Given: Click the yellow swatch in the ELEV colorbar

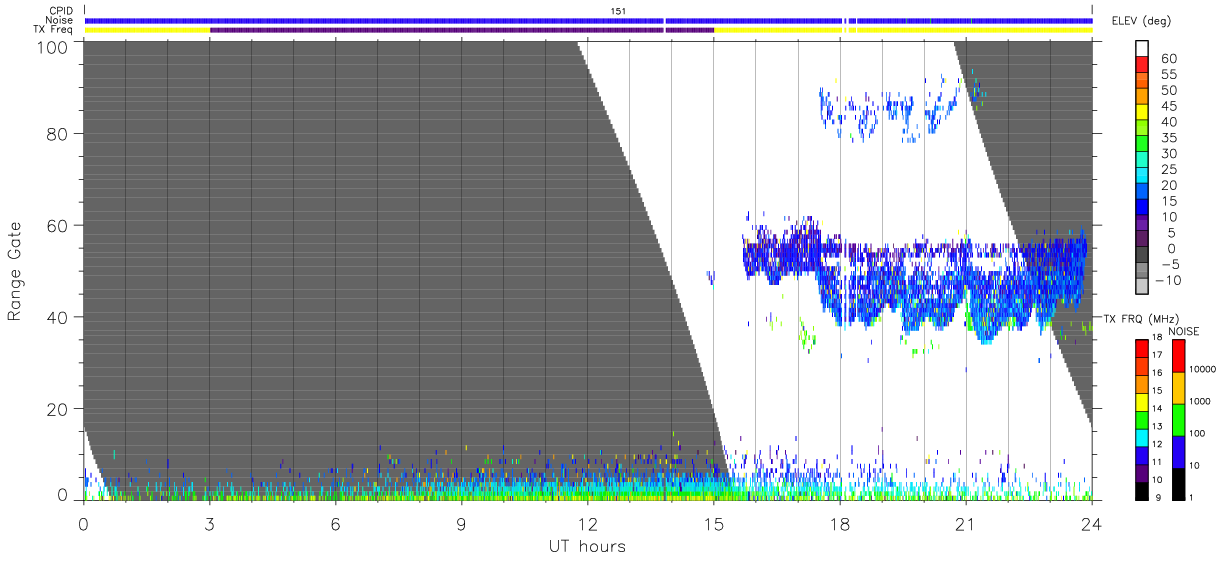Looking at the screenshot, I should (1142, 114).
